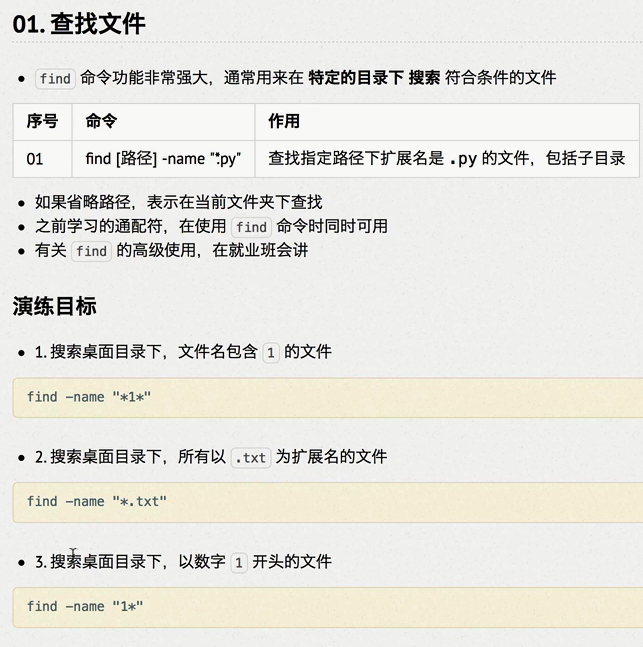Click inline code ".txt" in exercise 2

coord(250,458)
